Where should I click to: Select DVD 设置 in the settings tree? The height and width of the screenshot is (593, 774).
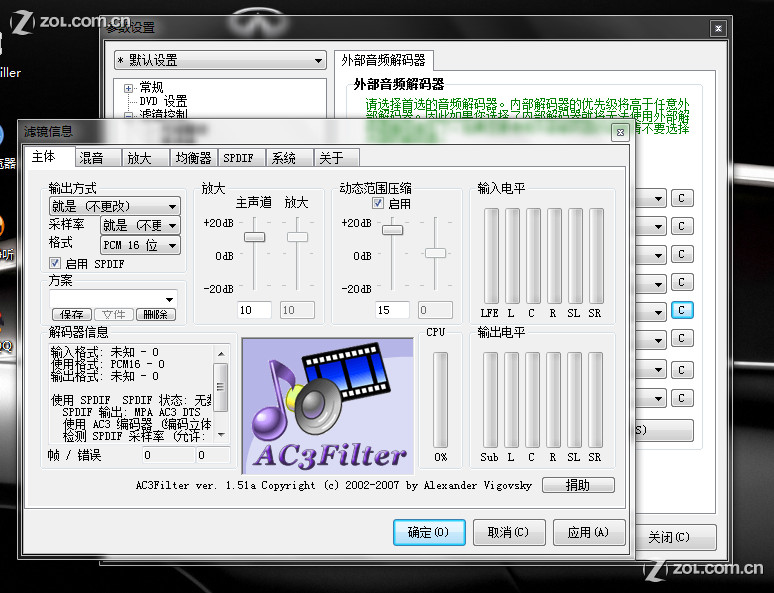163,101
